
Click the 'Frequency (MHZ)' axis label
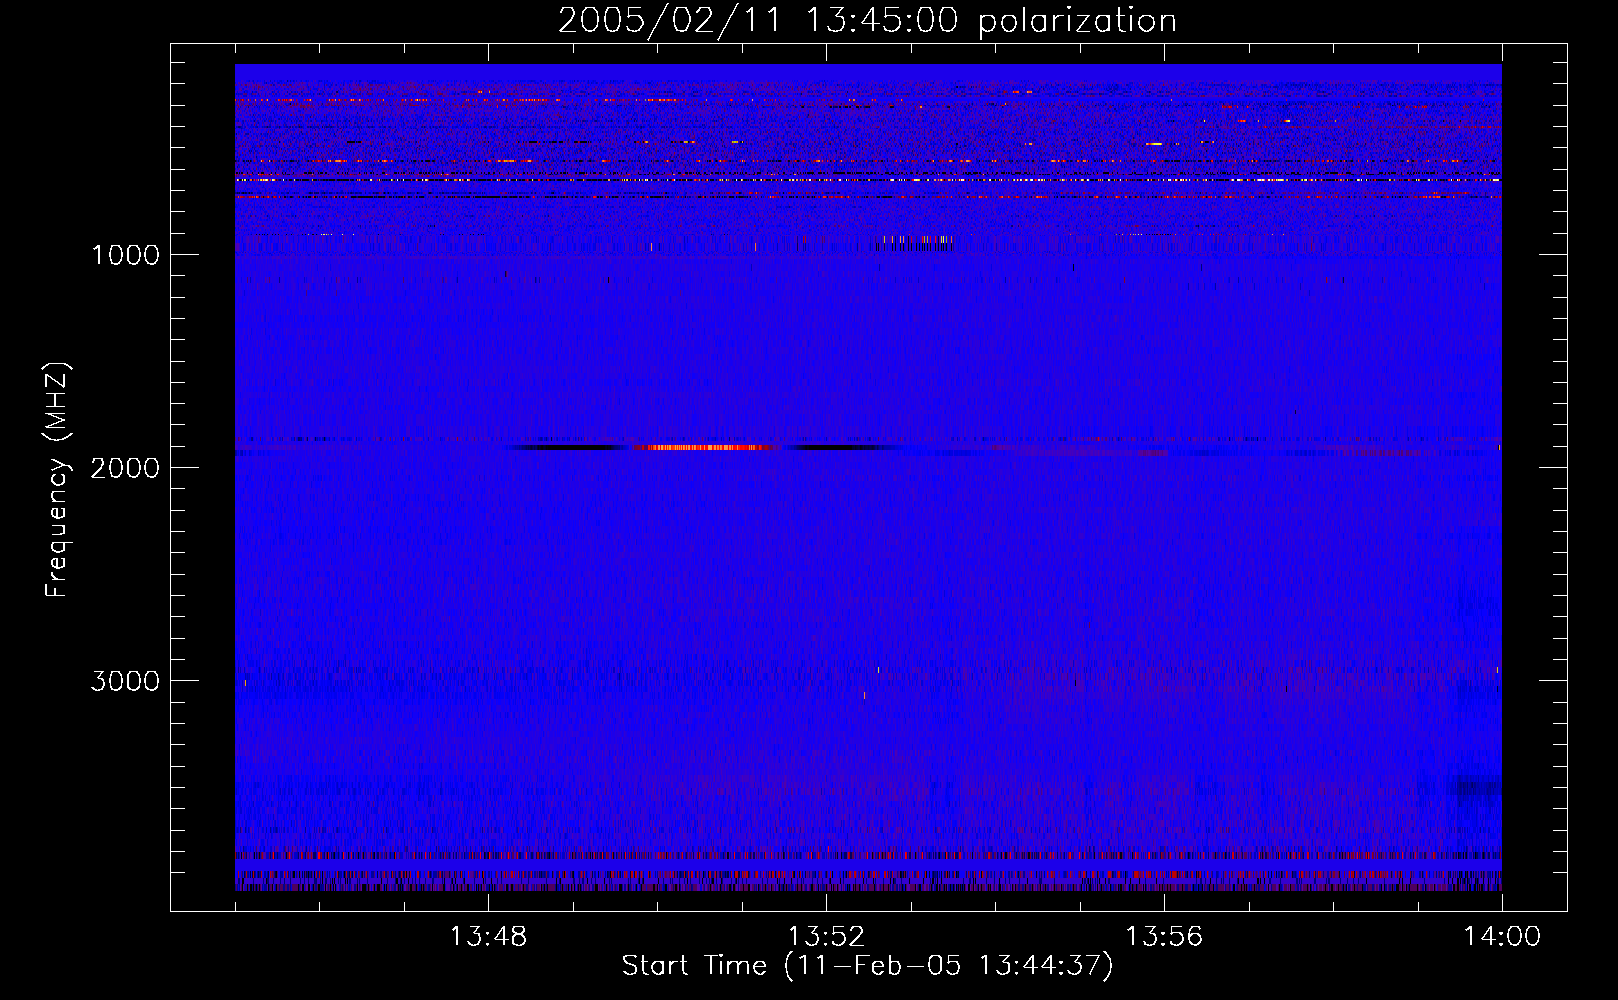(57, 480)
